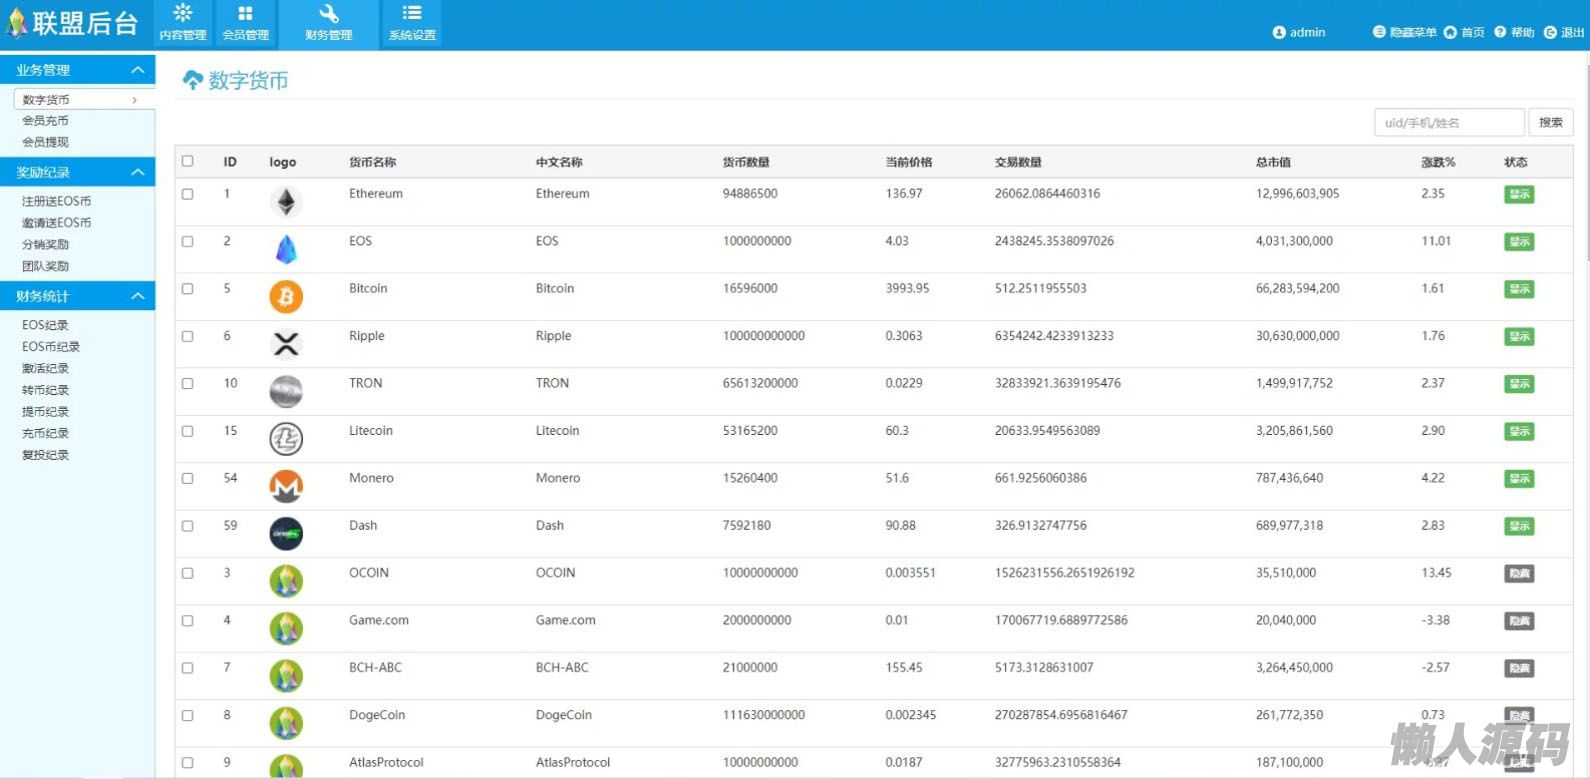Open the 内容管理 snowflake icon
Image resolution: width=1590 pixels, height=779 pixels.
[182, 14]
